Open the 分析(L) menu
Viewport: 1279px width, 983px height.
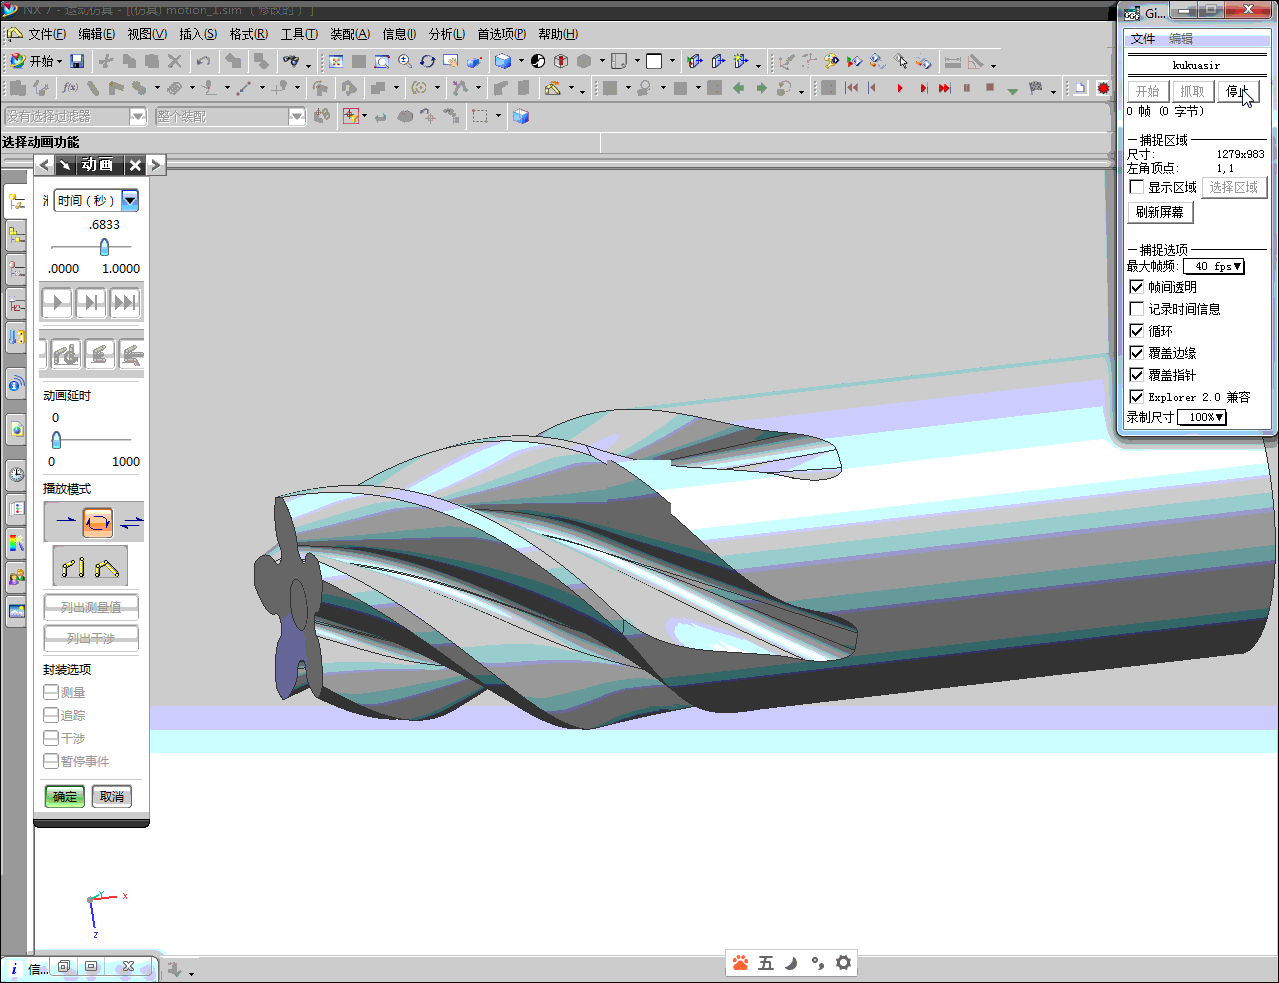click(x=447, y=34)
